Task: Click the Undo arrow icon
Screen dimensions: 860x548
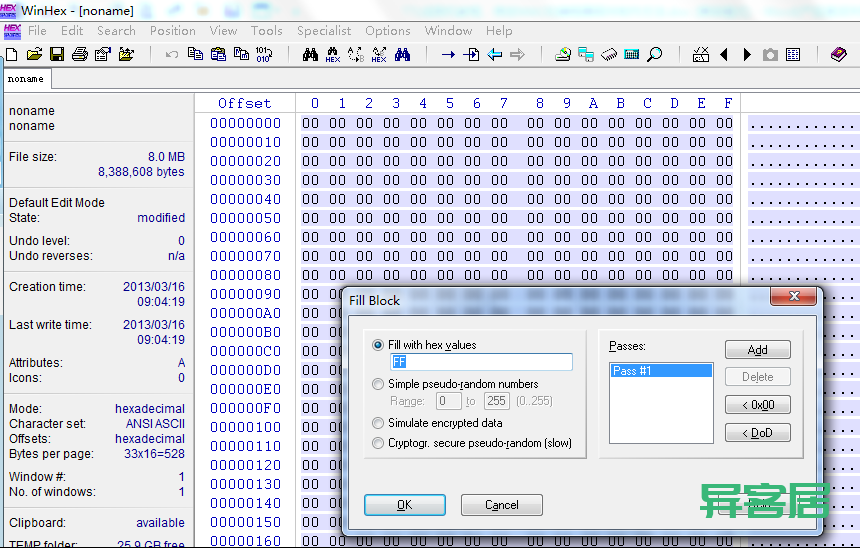Action: pos(172,54)
